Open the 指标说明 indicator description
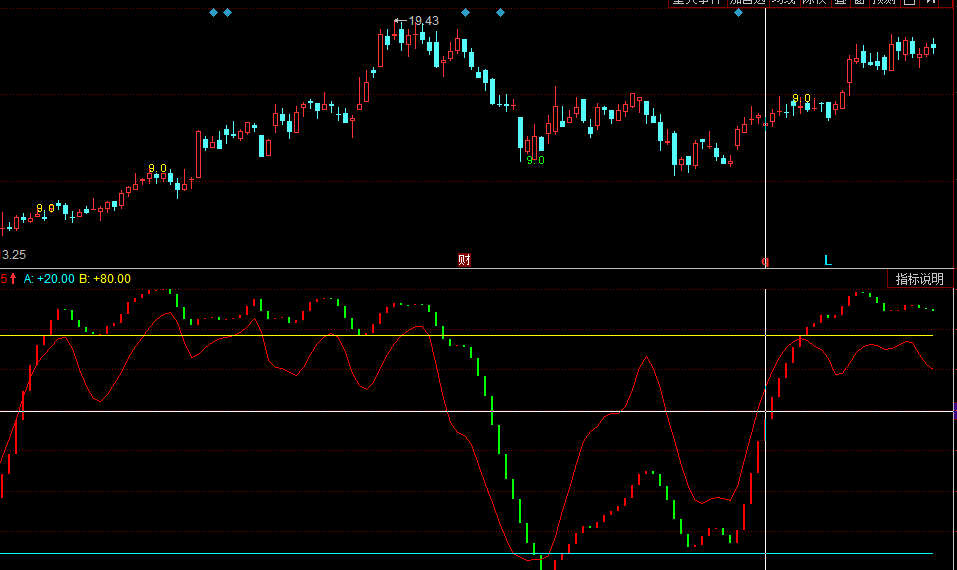Viewport: 957px width, 570px height. pos(919,279)
